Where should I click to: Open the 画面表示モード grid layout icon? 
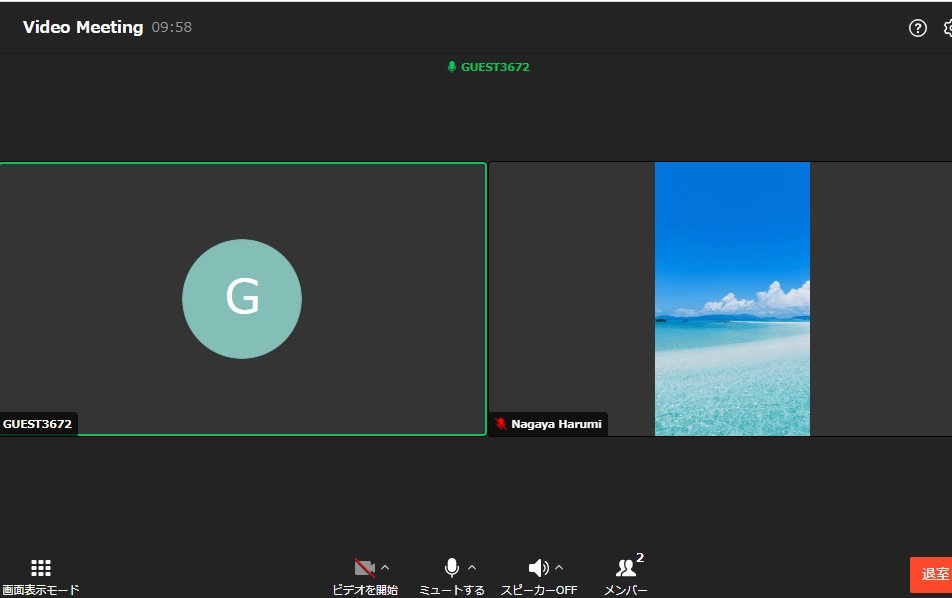click(x=41, y=568)
